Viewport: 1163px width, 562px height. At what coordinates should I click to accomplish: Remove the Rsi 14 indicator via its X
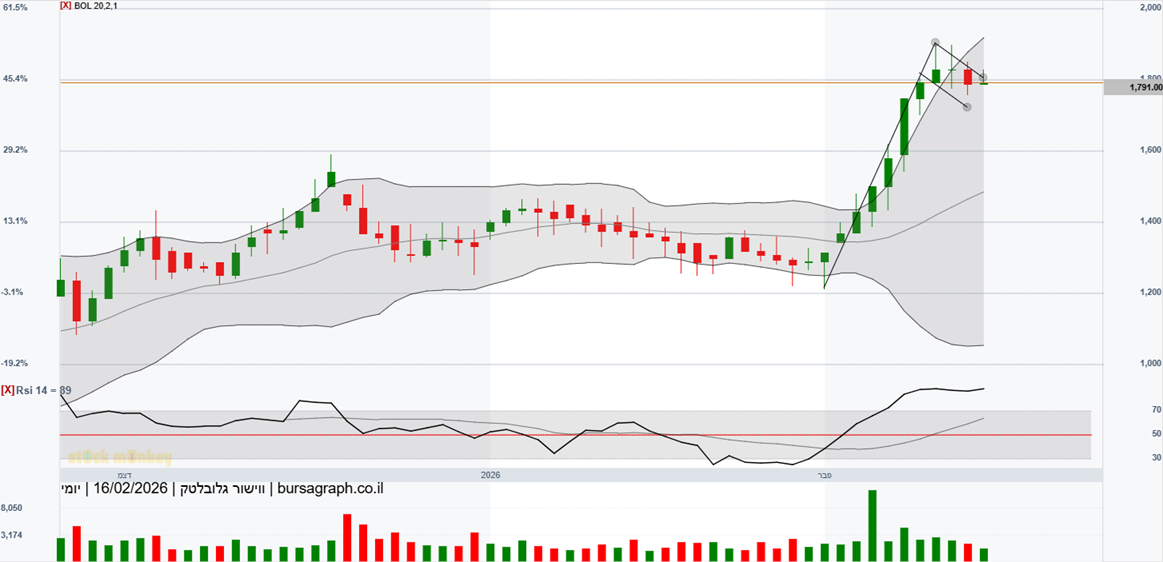[8, 389]
